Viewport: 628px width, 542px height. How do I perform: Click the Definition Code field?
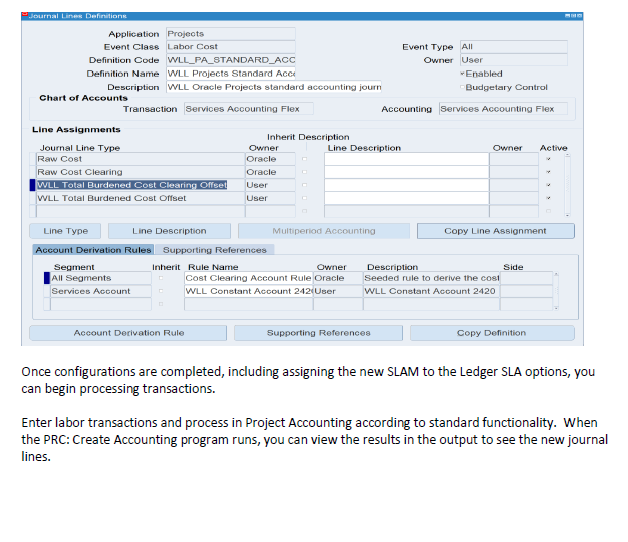click(231, 60)
